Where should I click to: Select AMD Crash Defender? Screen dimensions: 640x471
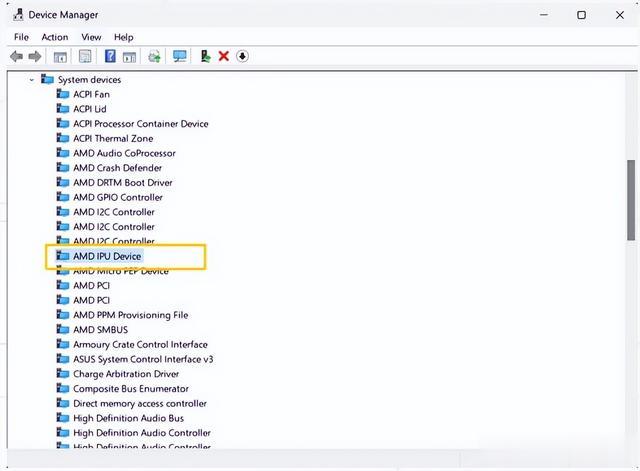click(x=118, y=168)
